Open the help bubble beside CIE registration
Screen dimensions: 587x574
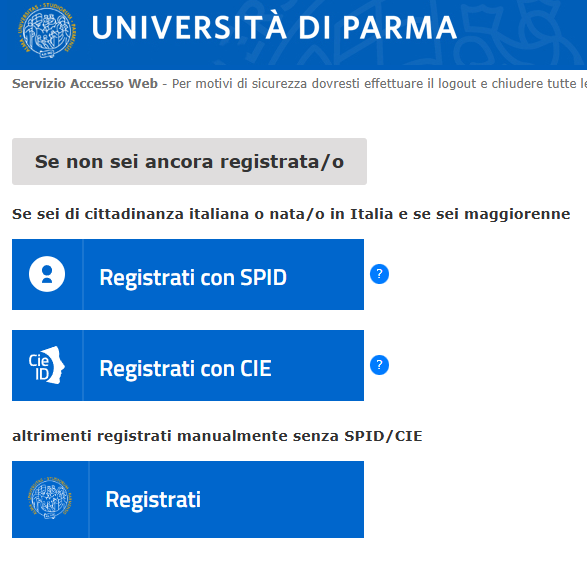tap(379, 365)
